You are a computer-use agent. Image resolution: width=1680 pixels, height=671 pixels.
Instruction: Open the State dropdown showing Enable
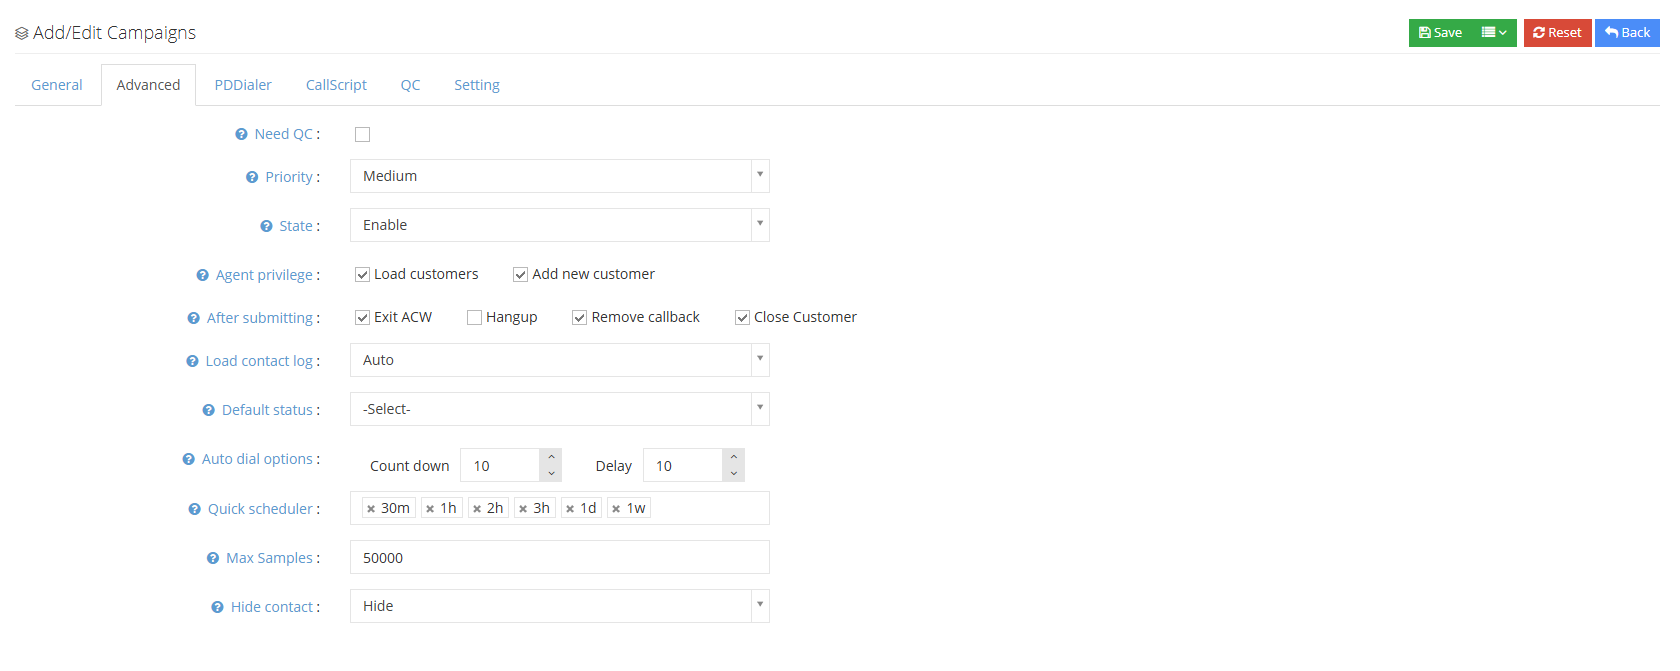[560, 225]
